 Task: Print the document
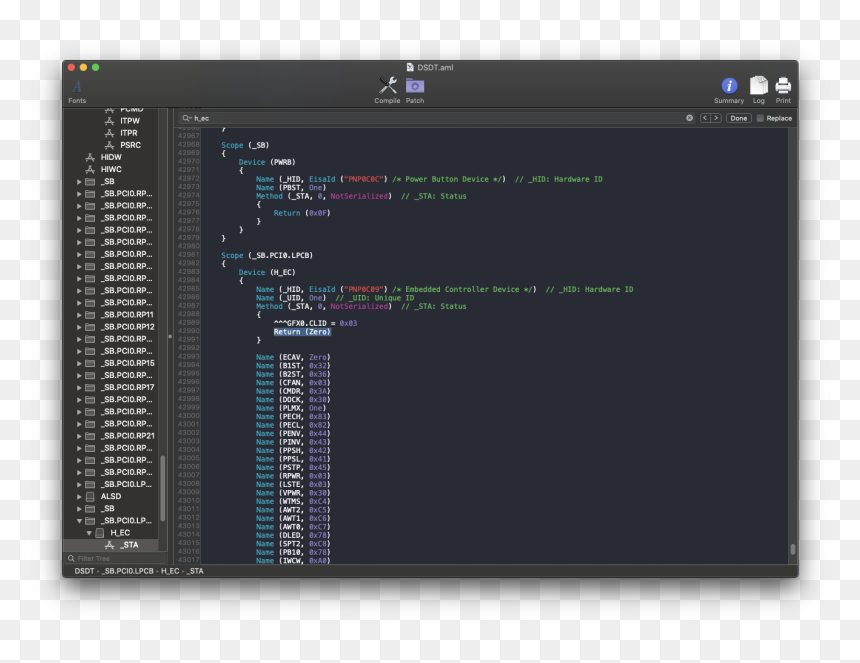(783, 90)
